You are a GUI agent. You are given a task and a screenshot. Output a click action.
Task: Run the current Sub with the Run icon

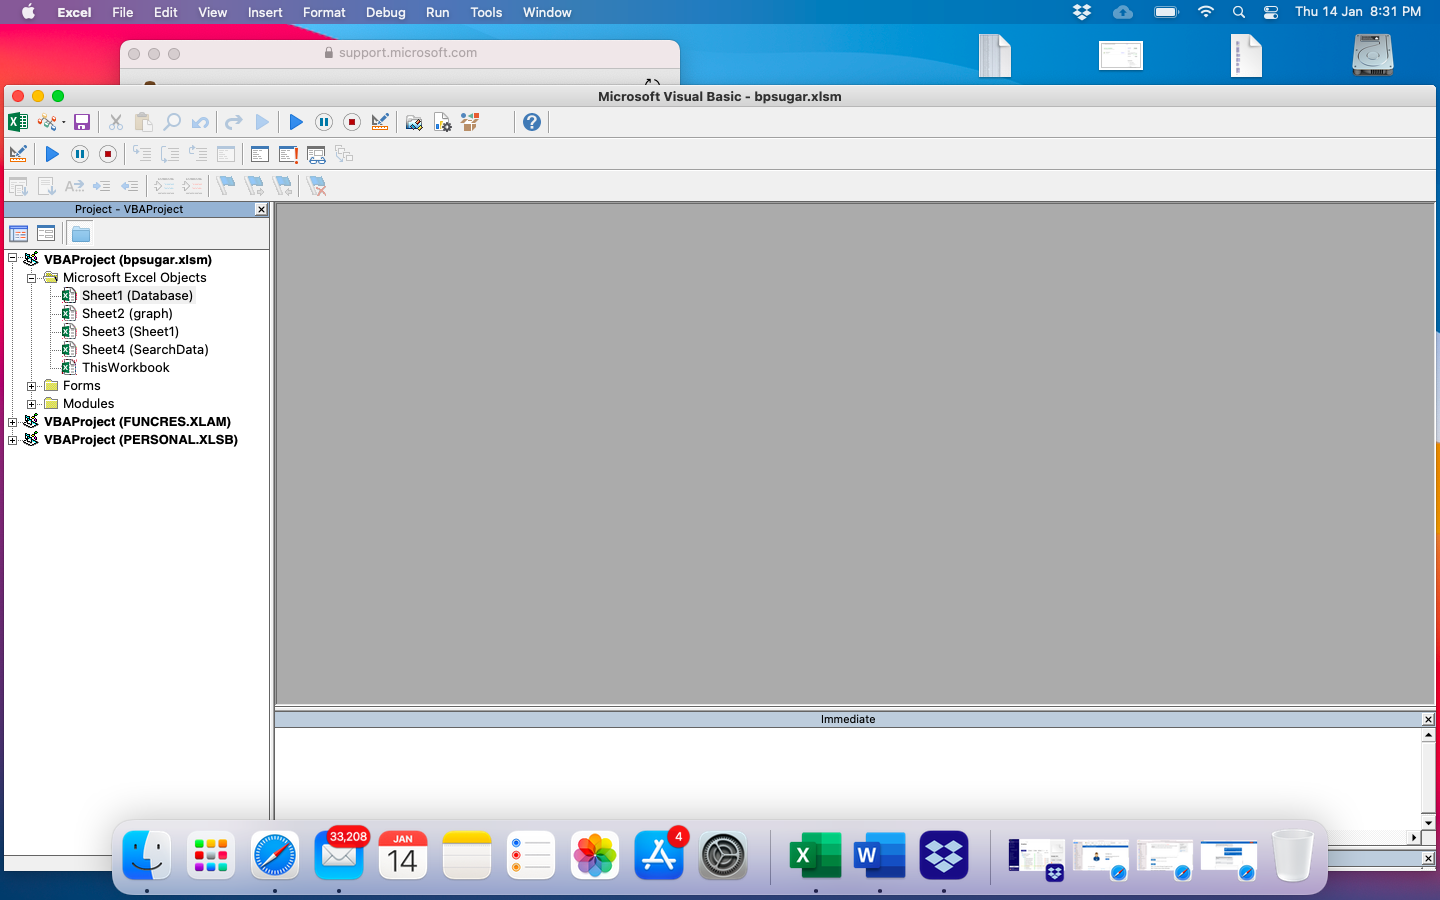click(295, 122)
